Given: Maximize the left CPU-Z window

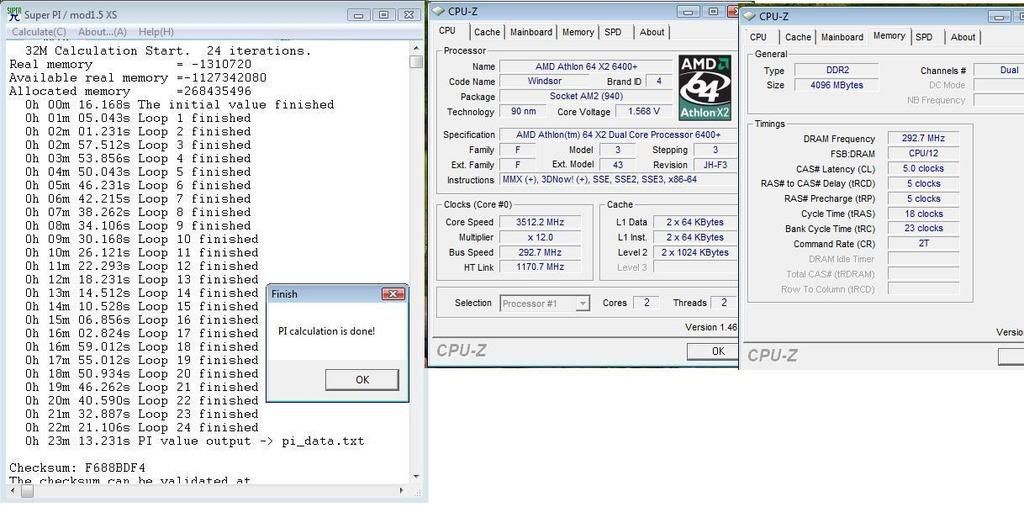Looking at the screenshot, I should point(713,11).
